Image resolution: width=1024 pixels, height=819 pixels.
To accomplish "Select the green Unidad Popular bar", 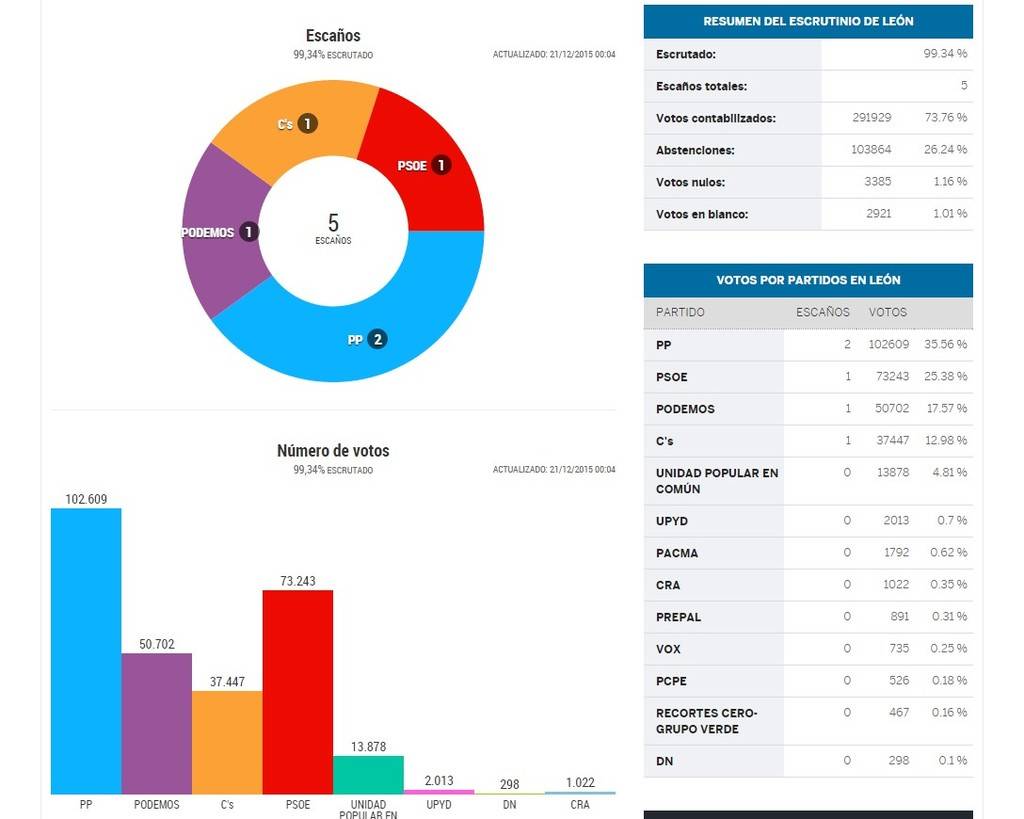I will [x=368, y=774].
